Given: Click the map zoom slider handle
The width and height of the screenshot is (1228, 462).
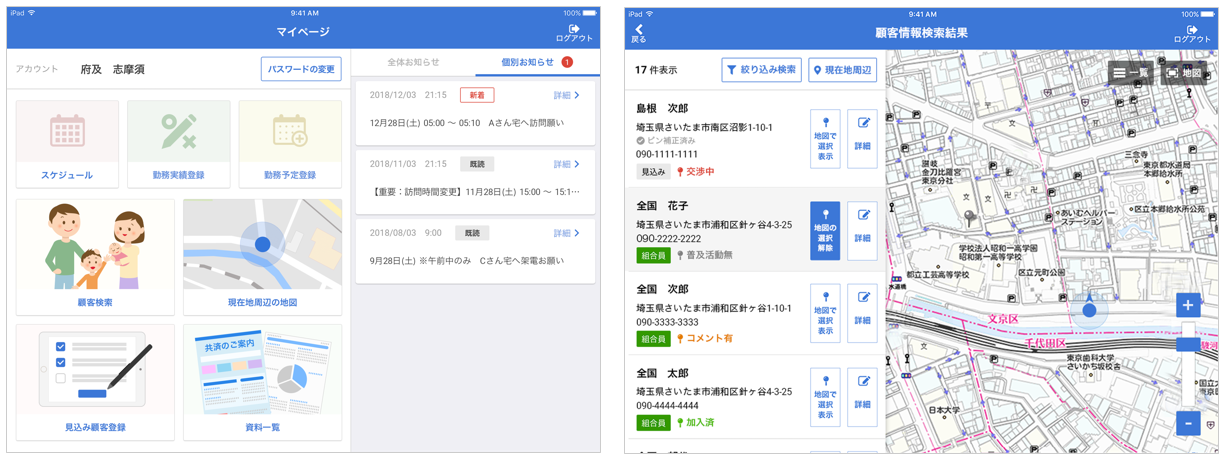Looking at the screenshot, I should pyautogui.click(x=1187, y=344).
